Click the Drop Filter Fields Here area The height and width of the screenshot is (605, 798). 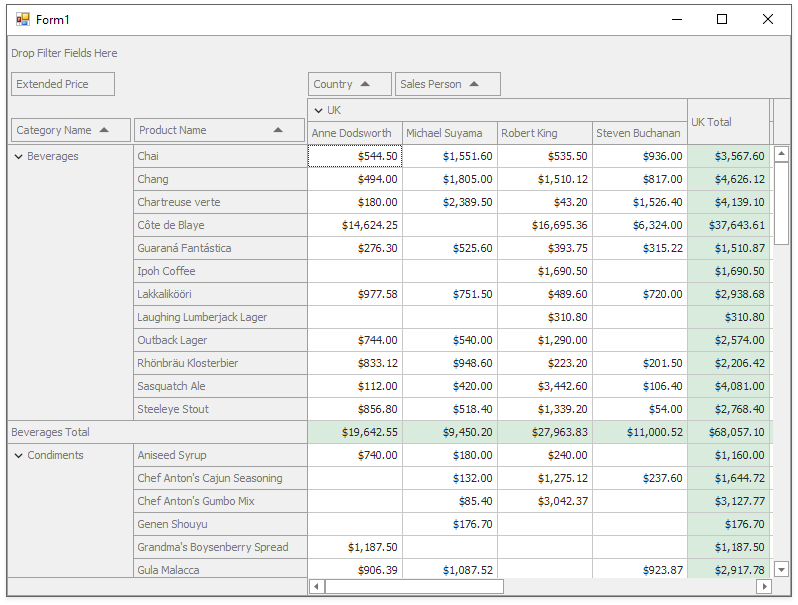pyautogui.click(x=64, y=53)
